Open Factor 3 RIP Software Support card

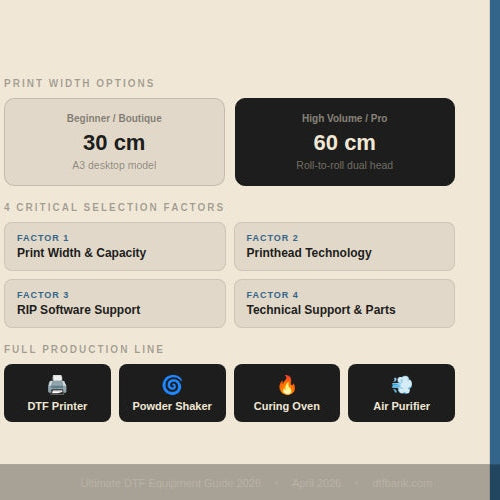coord(115,303)
